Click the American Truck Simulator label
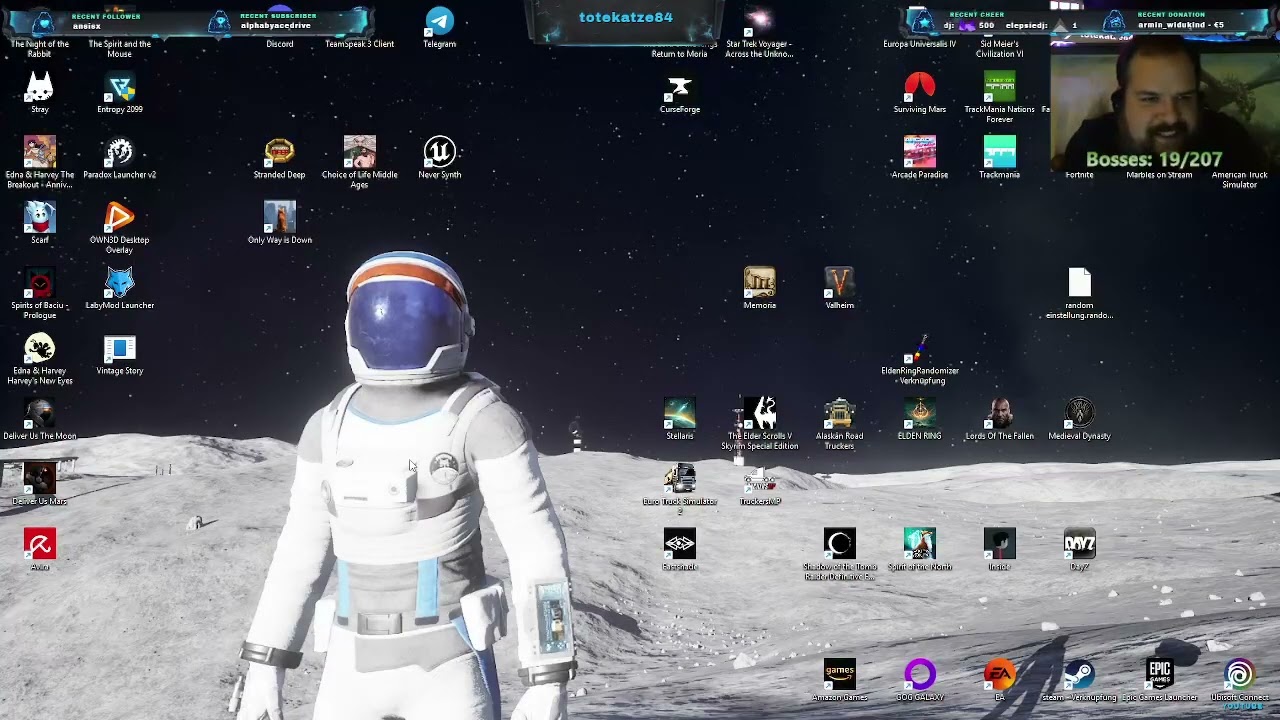This screenshot has height=720, width=1280. pyautogui.click(x=1240, y=180)
